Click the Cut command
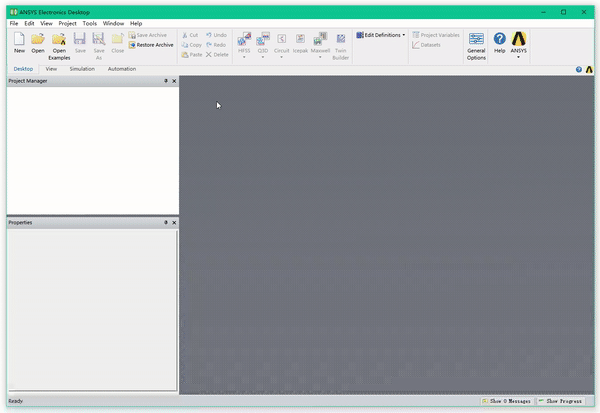This screenshot has height=413, width=600. point(190,35)
